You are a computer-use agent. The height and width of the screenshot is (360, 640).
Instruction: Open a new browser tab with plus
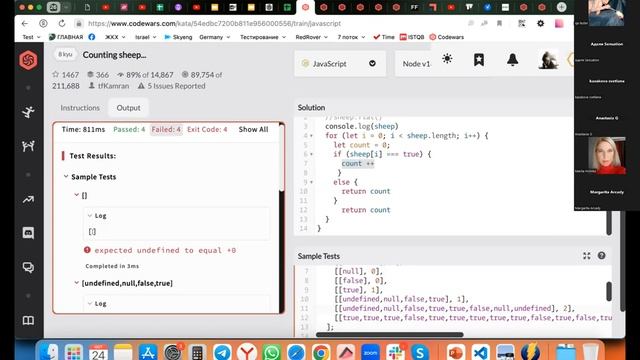click(562, 7)
